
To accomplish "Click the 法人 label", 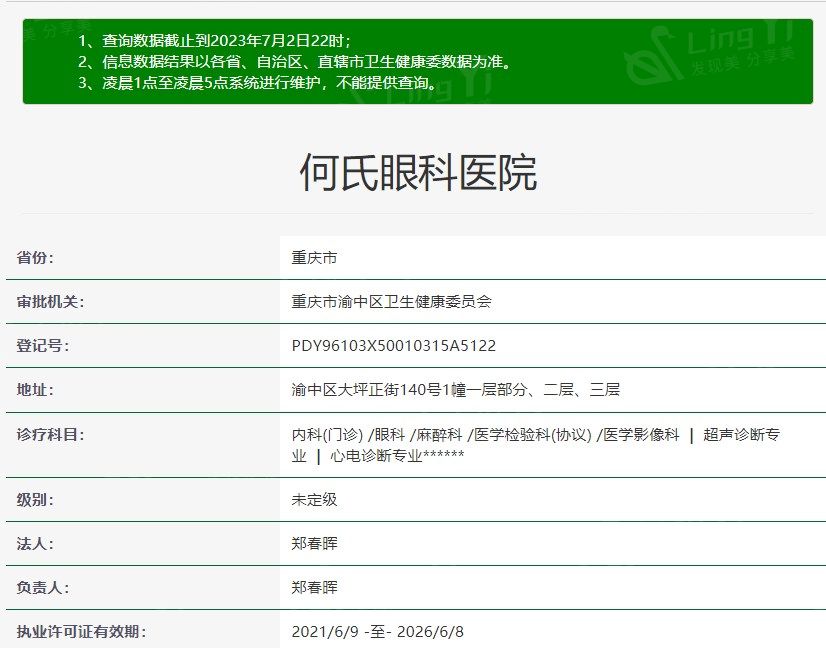I will (x=35, y=543).
